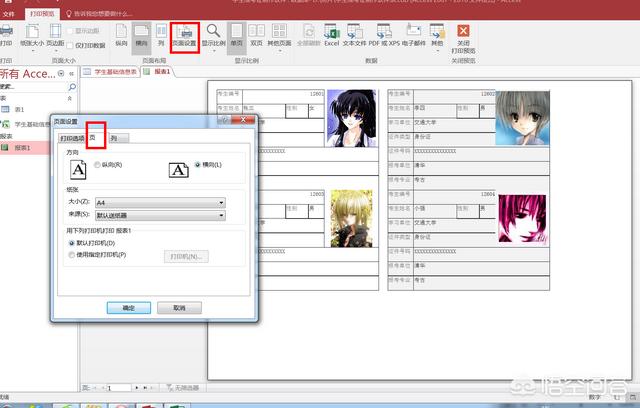Click the landscape page A icon
Screen dimensions: 640x408
point(179,170)
